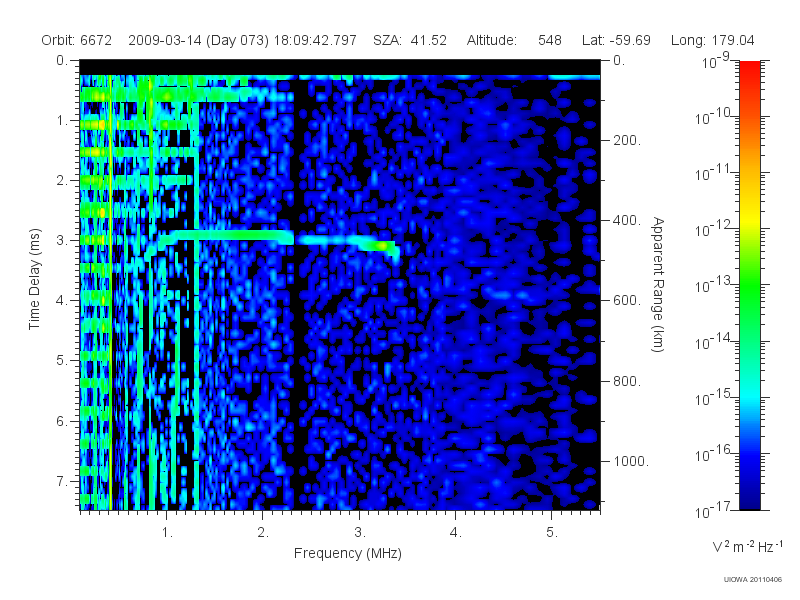This screenshot has width=800, height=600.
Task: Click the 'UIOWA 20110406' credit text
Action: (x=753, y=580)
